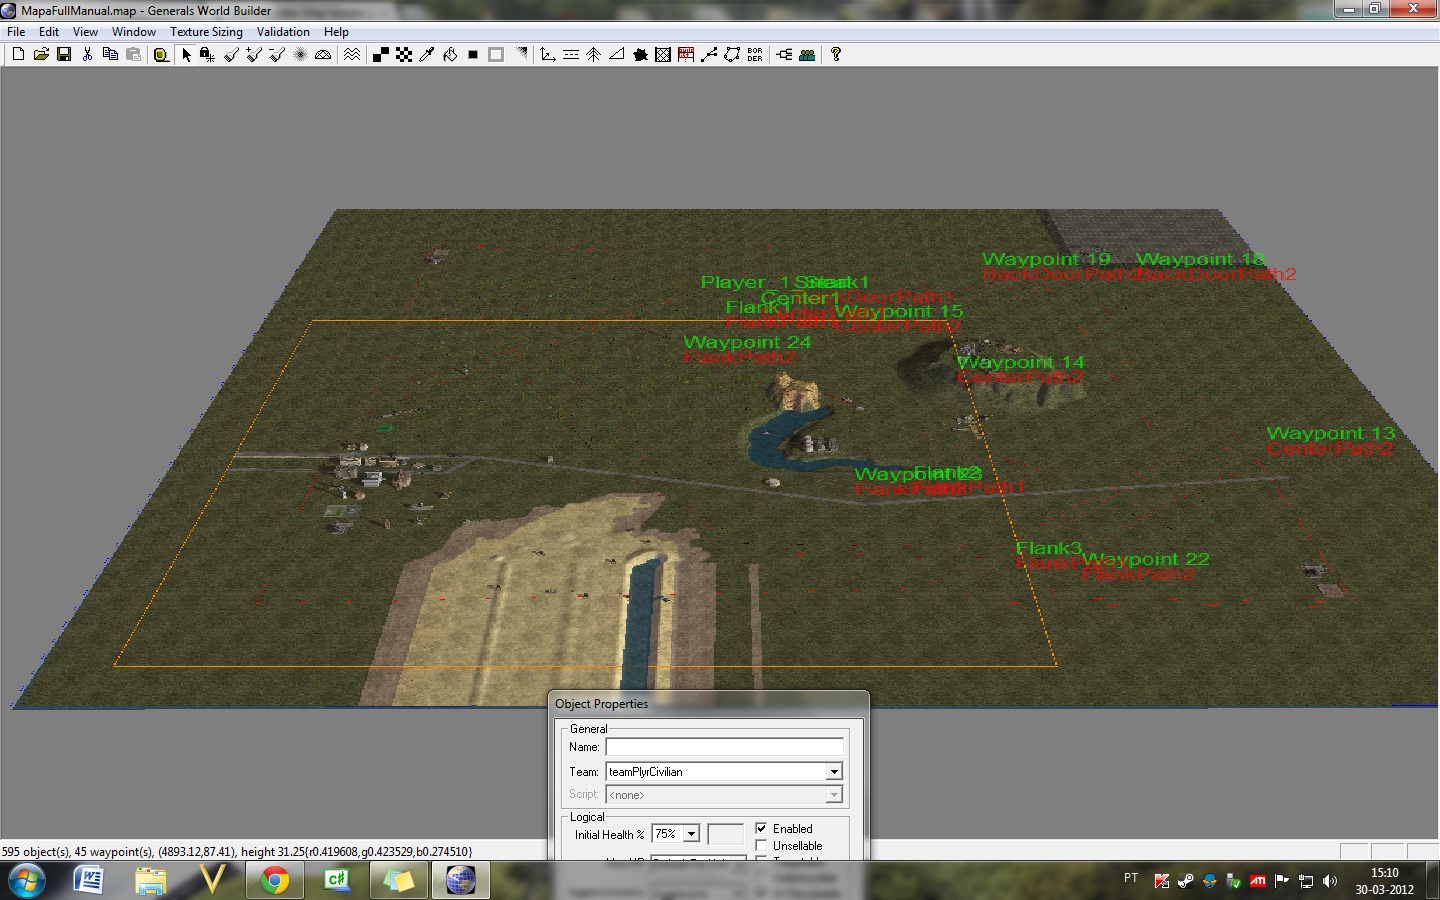Select the eyedropper tool in toolbar
The image size is (1440, 900).
click(x=427, y=55)
